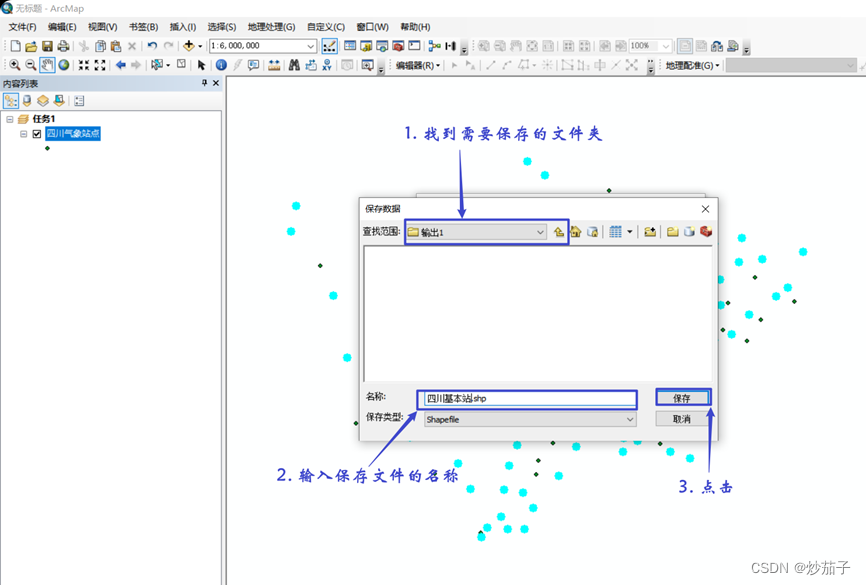Open the Search window icon
The height and width of the screenshot is (585, 866).
click(382, 46)
